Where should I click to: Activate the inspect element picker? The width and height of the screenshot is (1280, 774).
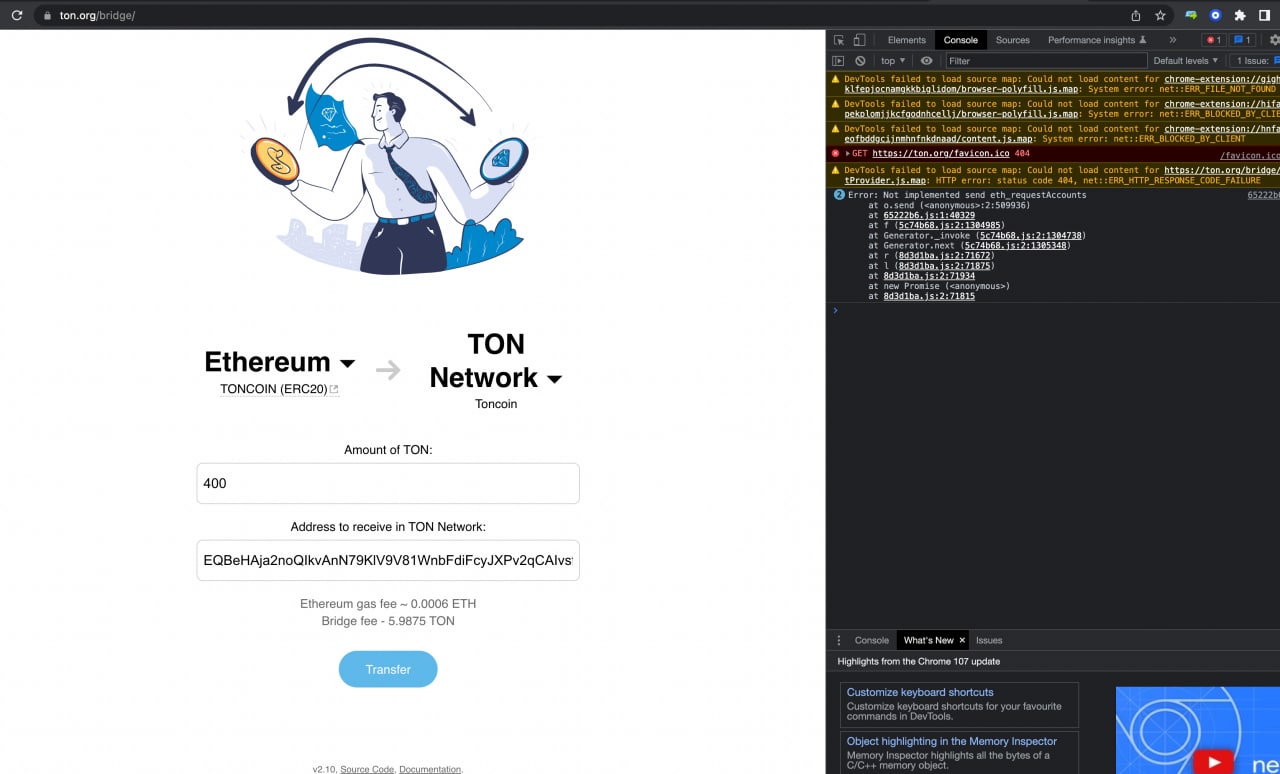point(839,40)
